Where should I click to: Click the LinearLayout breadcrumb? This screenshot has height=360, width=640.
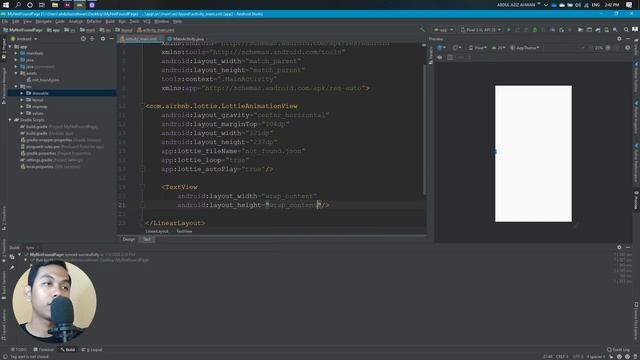(x=157, y=231)
